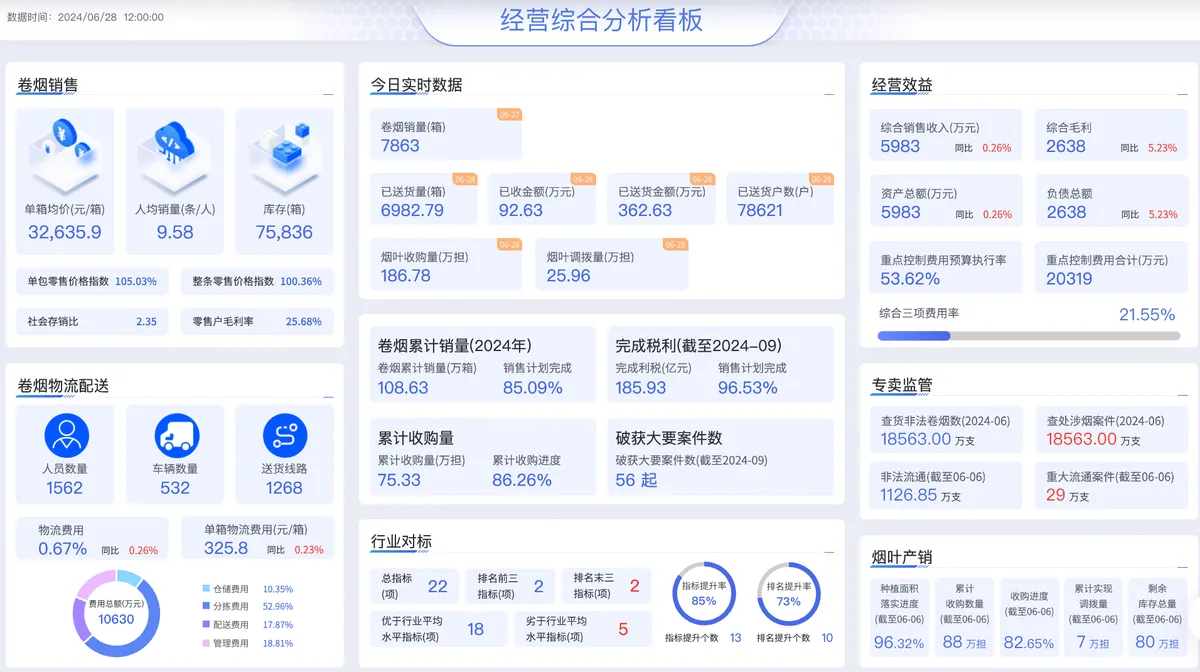Open the 卷烟销量(箱) 7863 card

[x=446, y=135]
